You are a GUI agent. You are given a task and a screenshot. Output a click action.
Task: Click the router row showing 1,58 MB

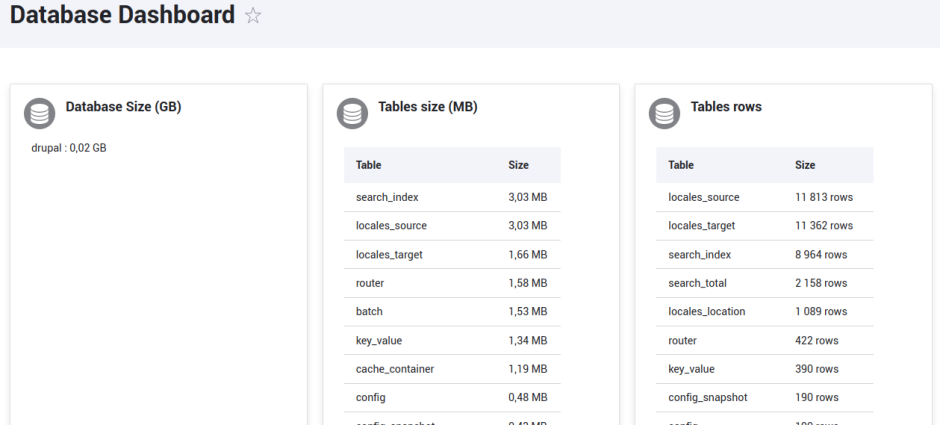click(452, 283)
